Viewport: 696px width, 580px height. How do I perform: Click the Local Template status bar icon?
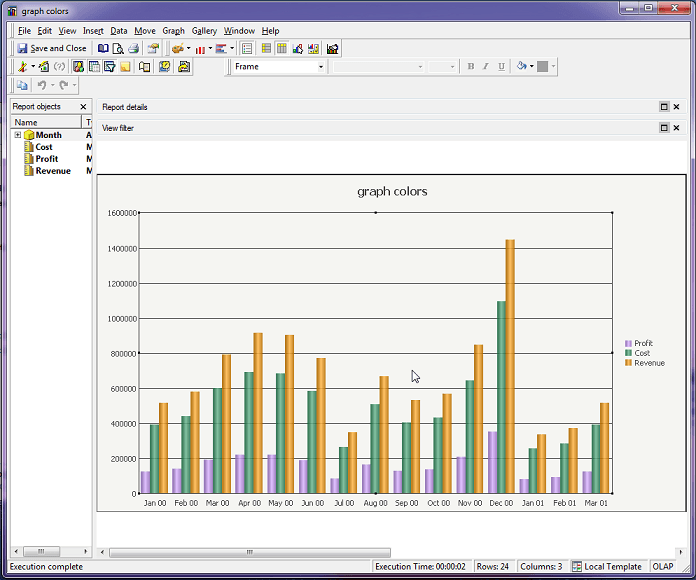pyautogui.click(x=577, y=567)
